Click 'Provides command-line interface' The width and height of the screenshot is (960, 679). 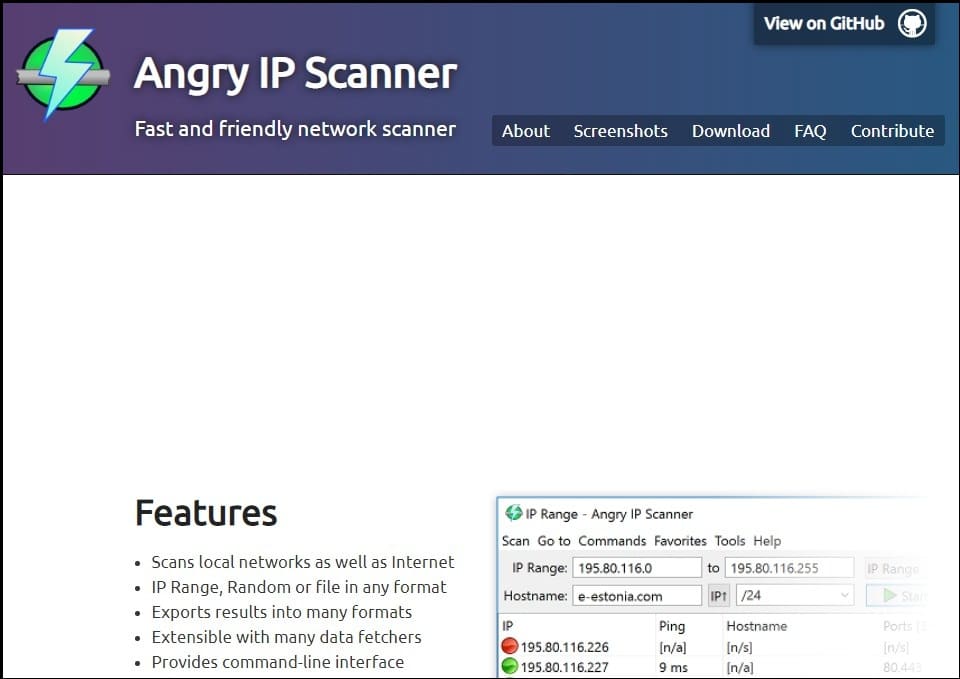(x=277, y=662)
